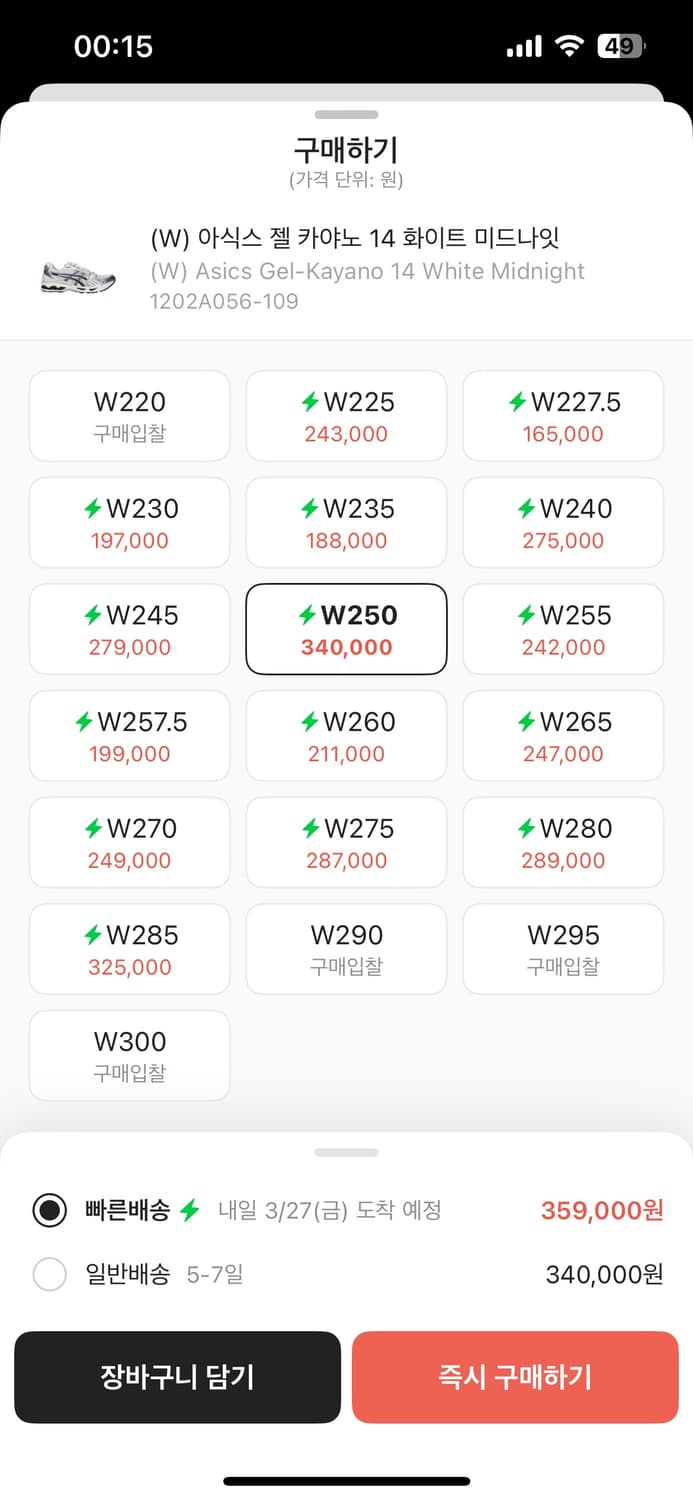The image size is (693, 1500).
Task: Tap lightning icon on the W285 size
Action: (93, 936)
